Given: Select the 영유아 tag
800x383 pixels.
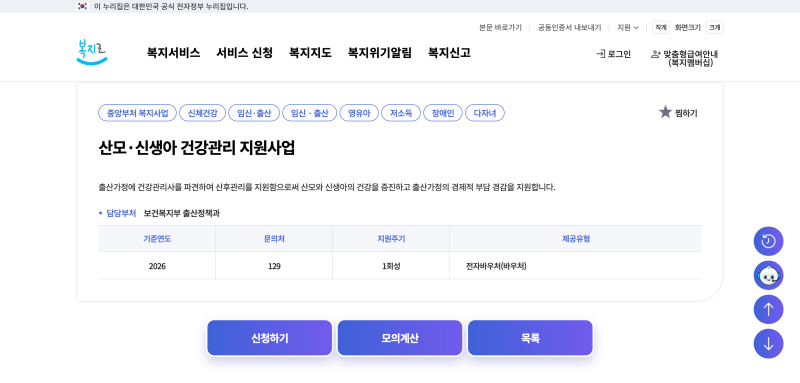Looking at the screenshot, I should click(x=359, y=113).
